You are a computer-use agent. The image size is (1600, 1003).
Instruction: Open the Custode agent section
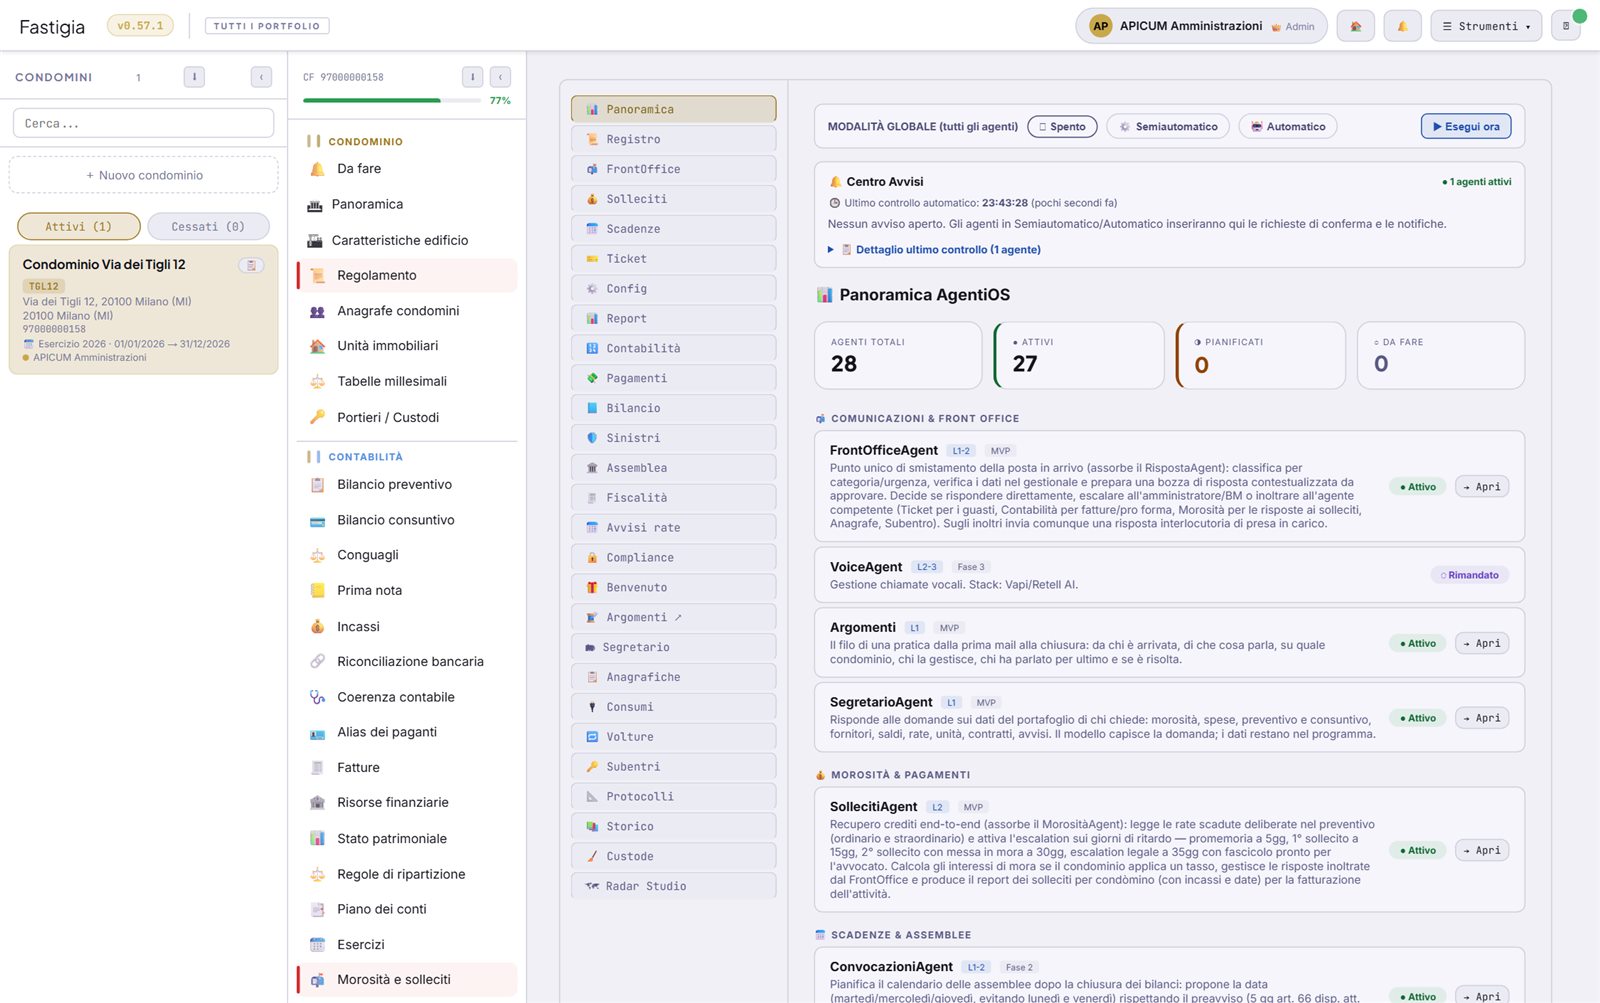pyautogui.click(x=674, y=857)
